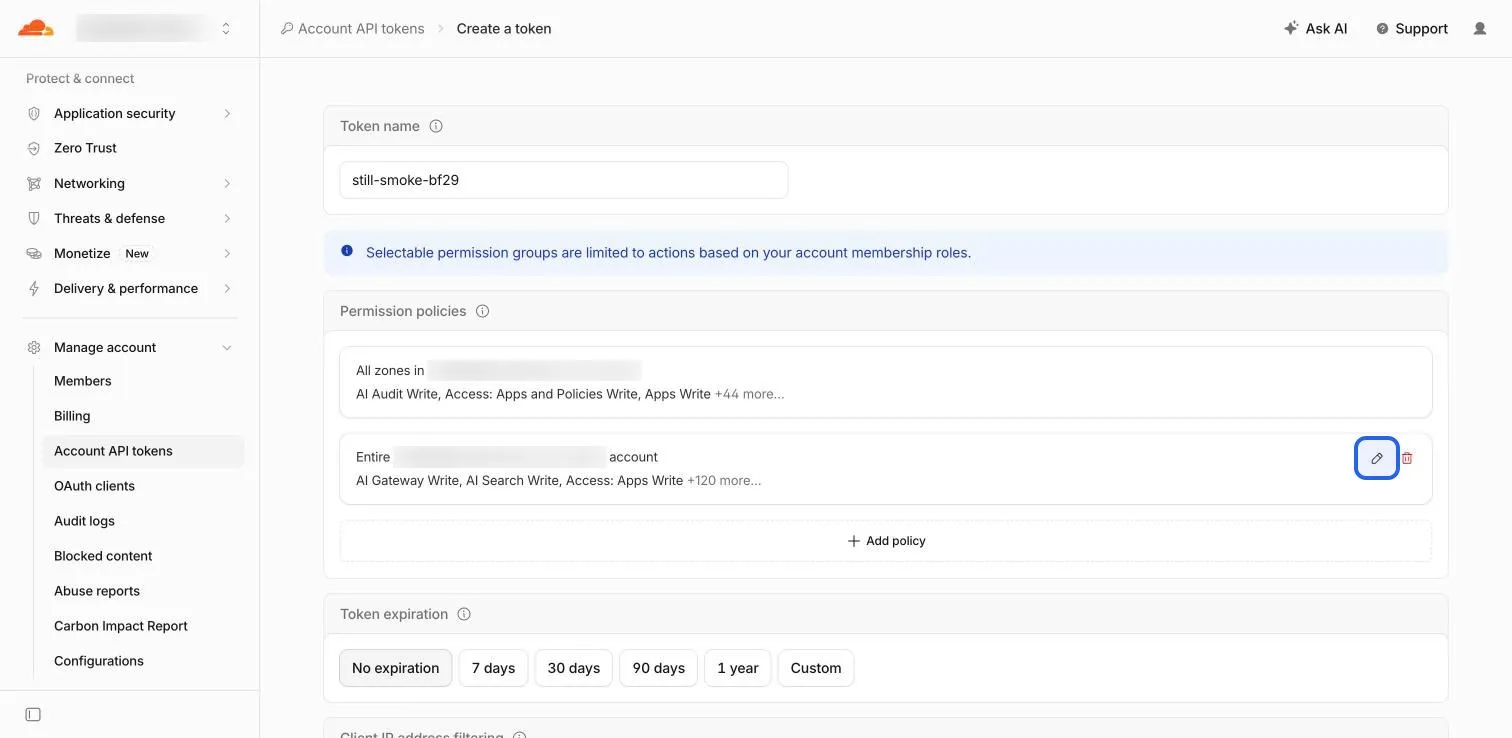Image resolution: width=1512 pixels, height=738 pixels.
Task: Click the Token name input field
Action: (564, 180)
